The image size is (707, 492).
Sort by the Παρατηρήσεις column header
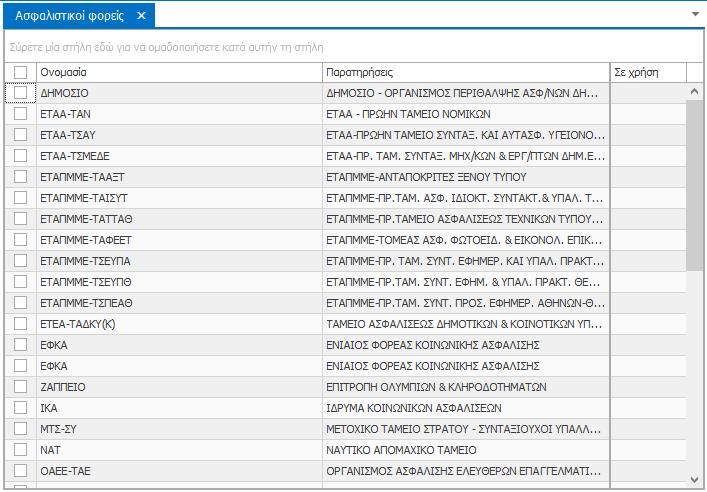point(466,72)
